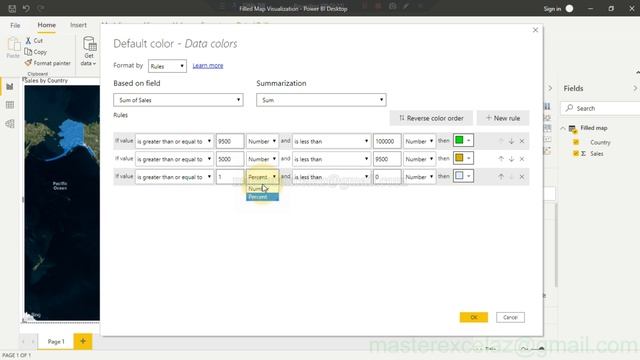The width and height of the screenshot is (640, 360).
Task: Switch to Model view icon in sidebar
Action: click(x=10, y=124)
